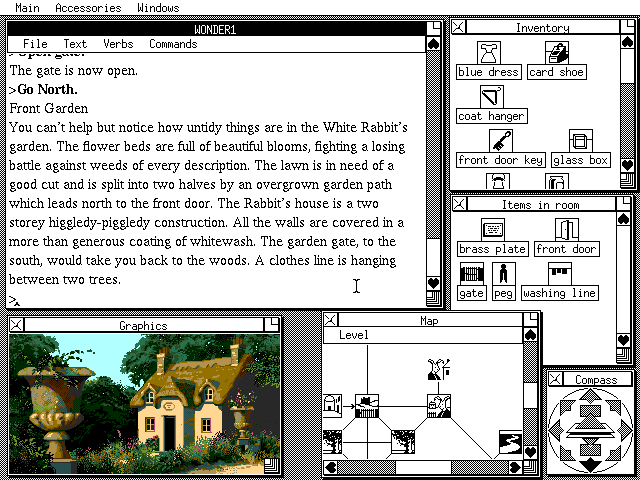Pick the peg icon in Items in room
The height and width of the screenshot is (480, 640).
tap(504, 274)
